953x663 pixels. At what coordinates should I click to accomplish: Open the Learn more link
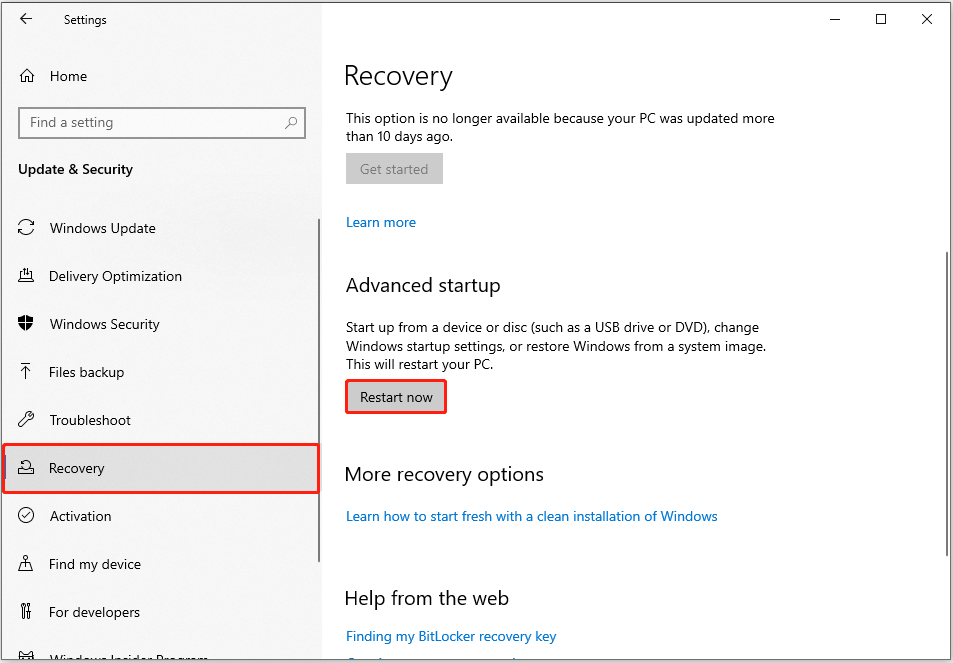tap(381, 222)
